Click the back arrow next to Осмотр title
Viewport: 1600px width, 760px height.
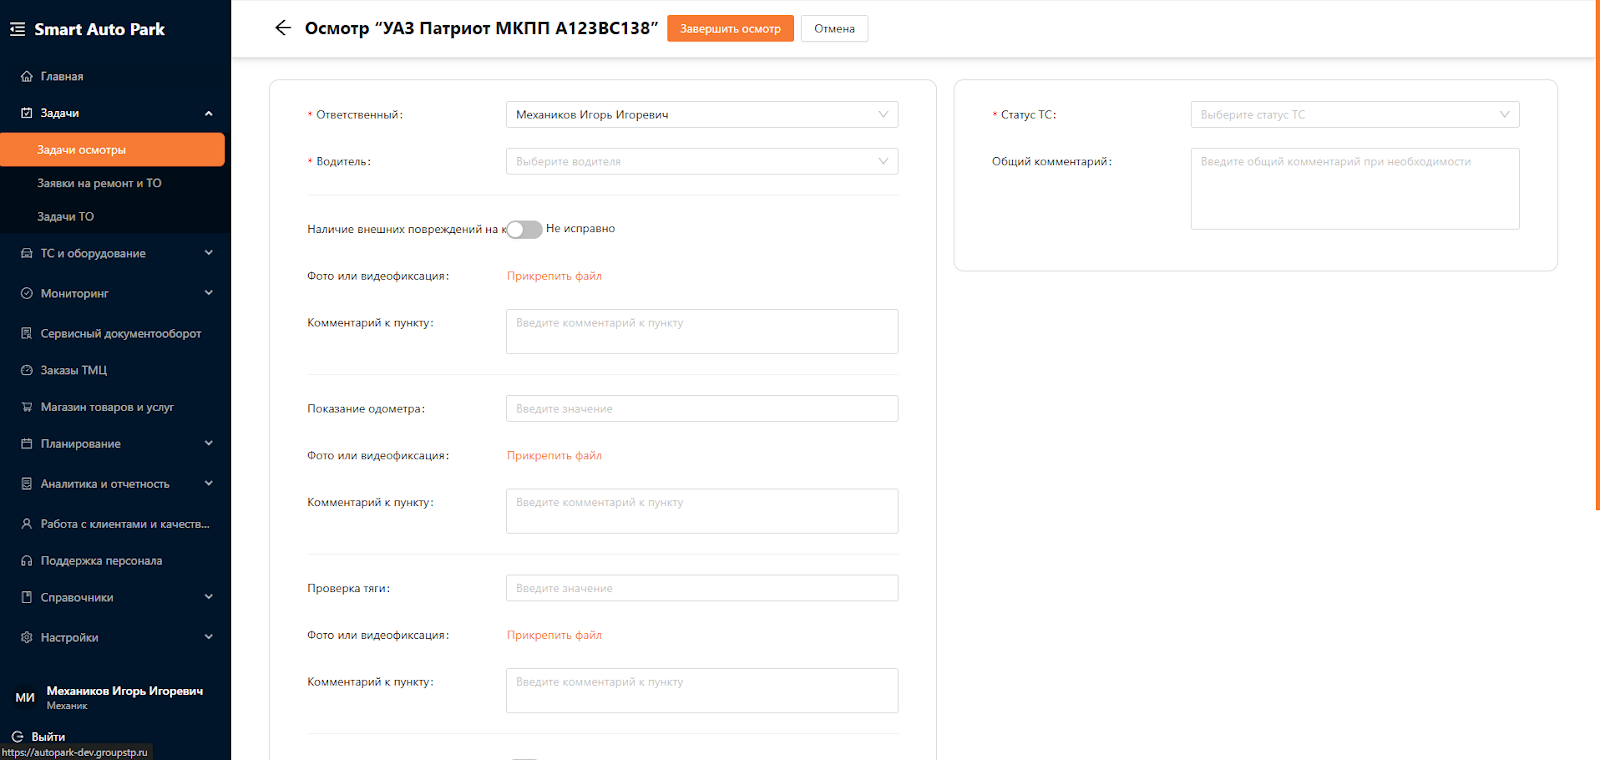point(283,28)
